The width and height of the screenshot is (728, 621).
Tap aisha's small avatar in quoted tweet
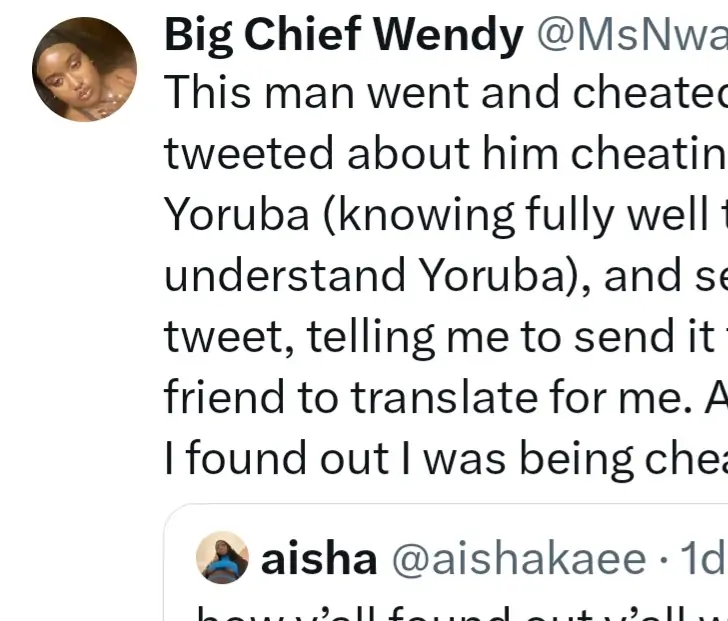coord(222,557)
